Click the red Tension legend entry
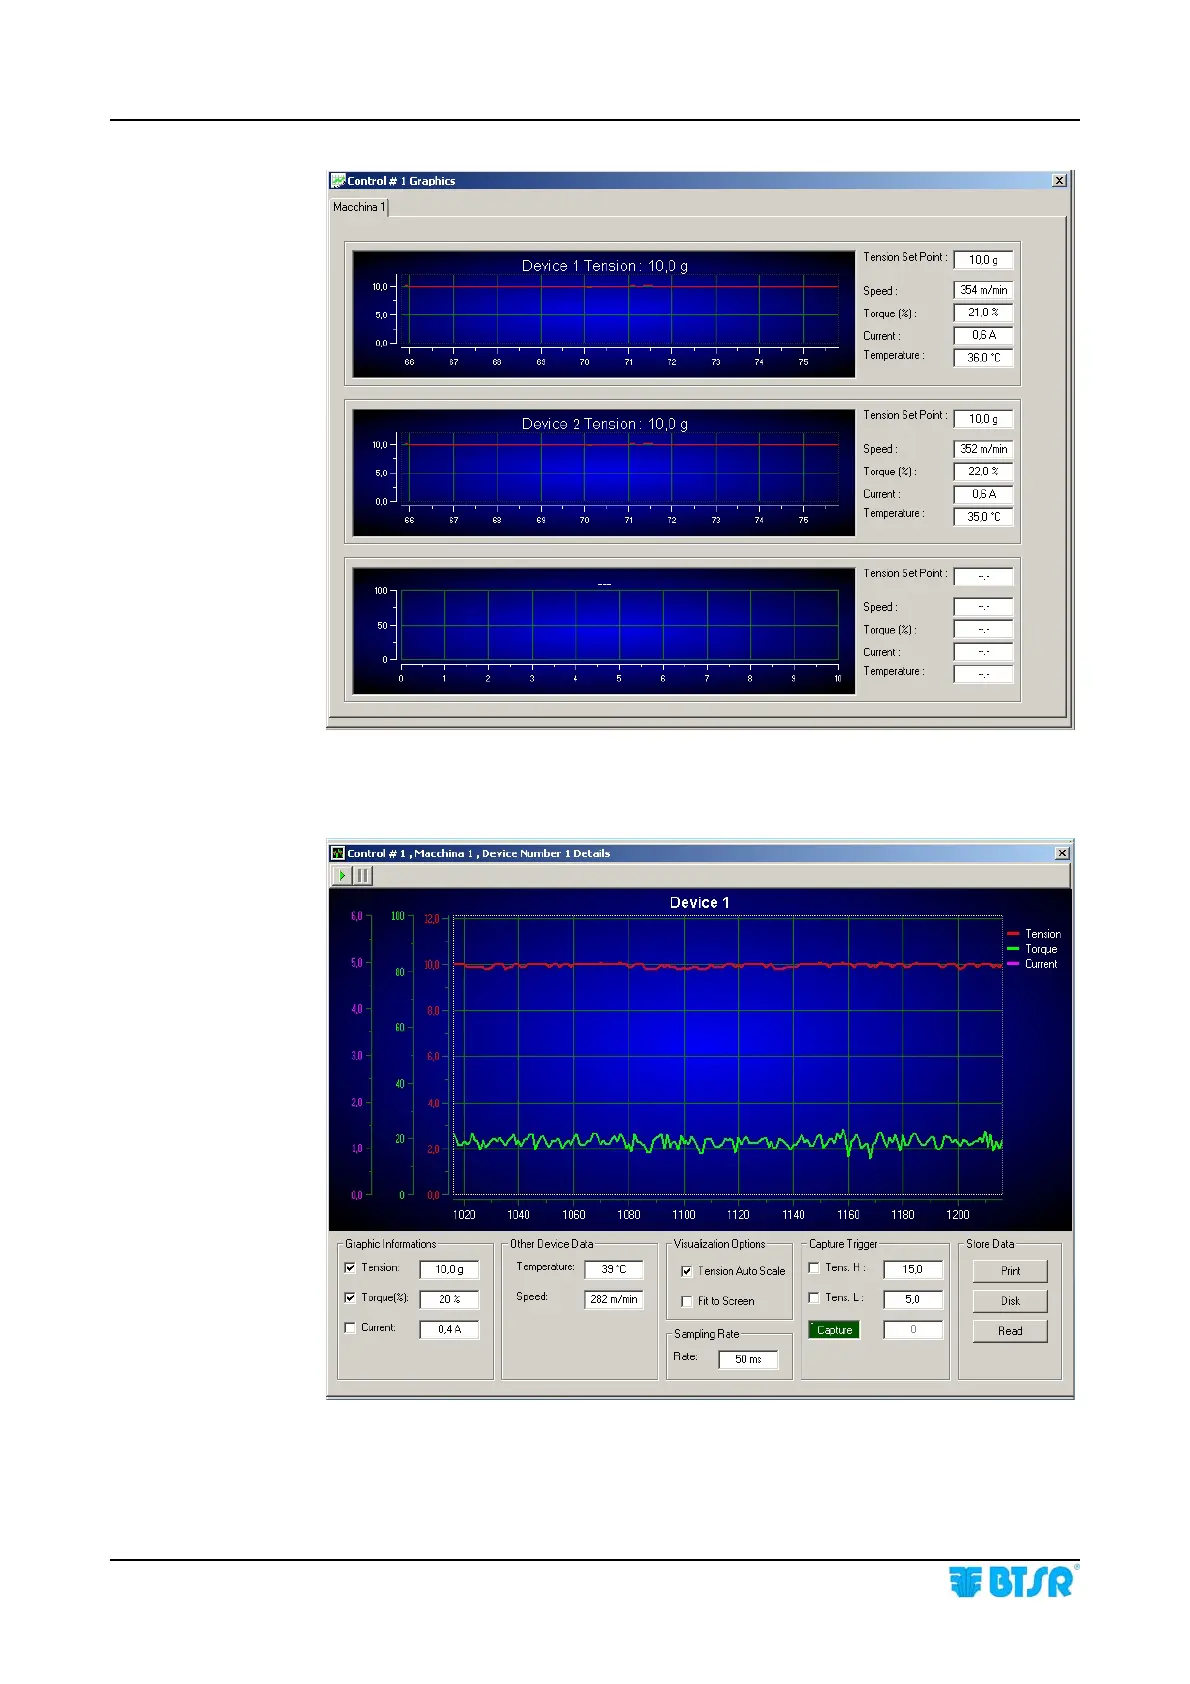1190x1684 pixels. tap(1034, 934)
